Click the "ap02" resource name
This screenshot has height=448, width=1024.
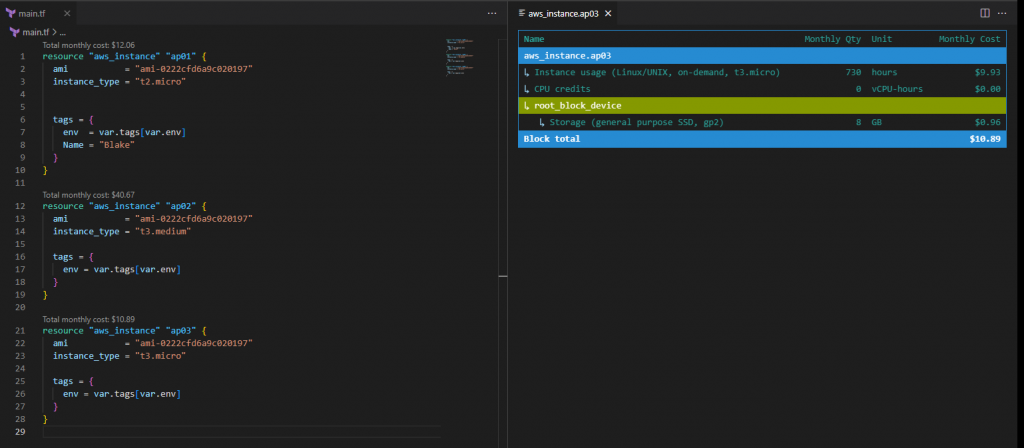pyautogui.click(x=179, y=206)
